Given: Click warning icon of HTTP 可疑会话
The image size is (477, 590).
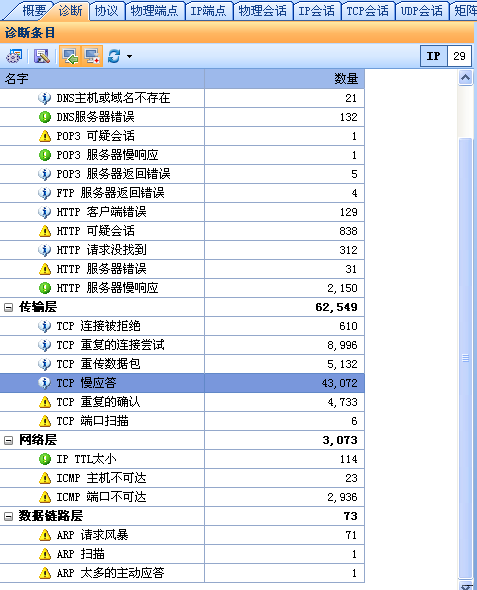Looking at the screenshot, I should 45,231.
